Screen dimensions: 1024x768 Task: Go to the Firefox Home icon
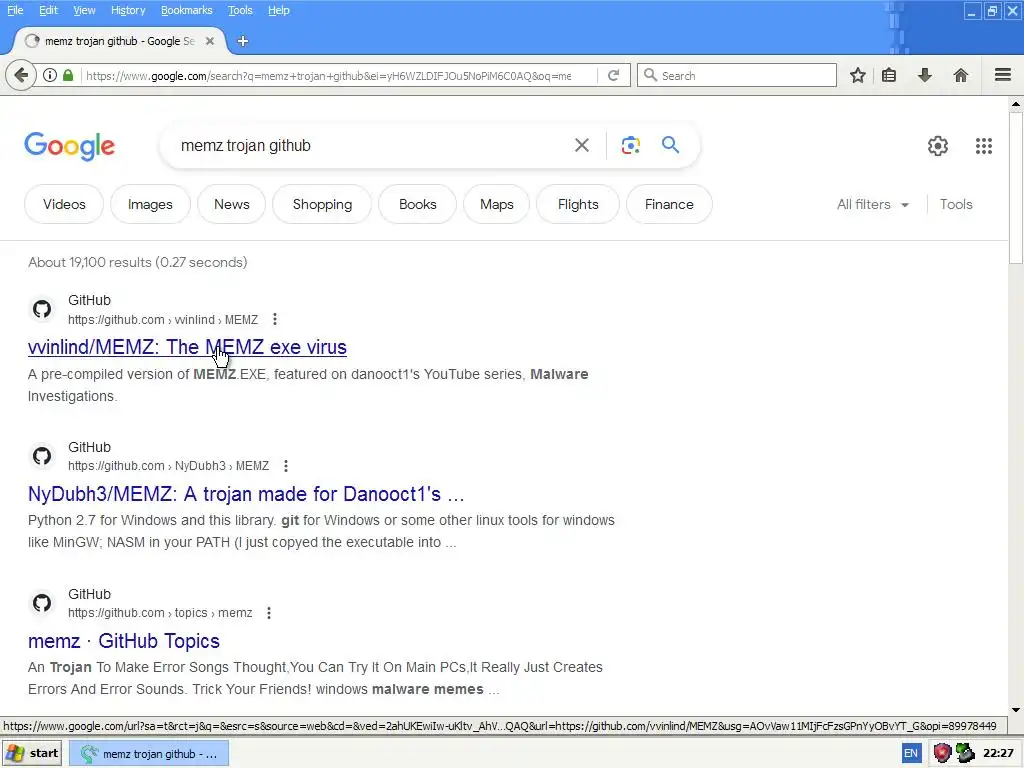click(961, 75)
